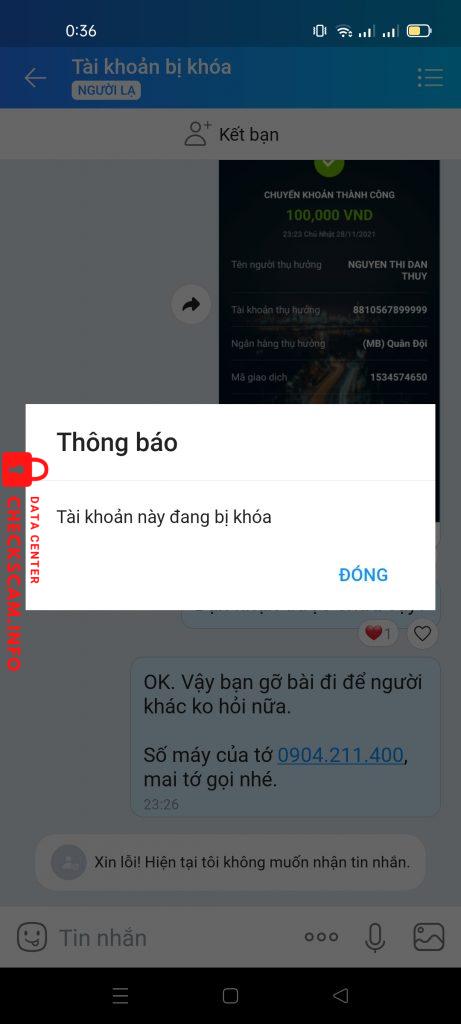Tap the Tài khoản bị khóa chat title
The width and height of the screenshot is (461, 1024).
click(x=151, y=67)
